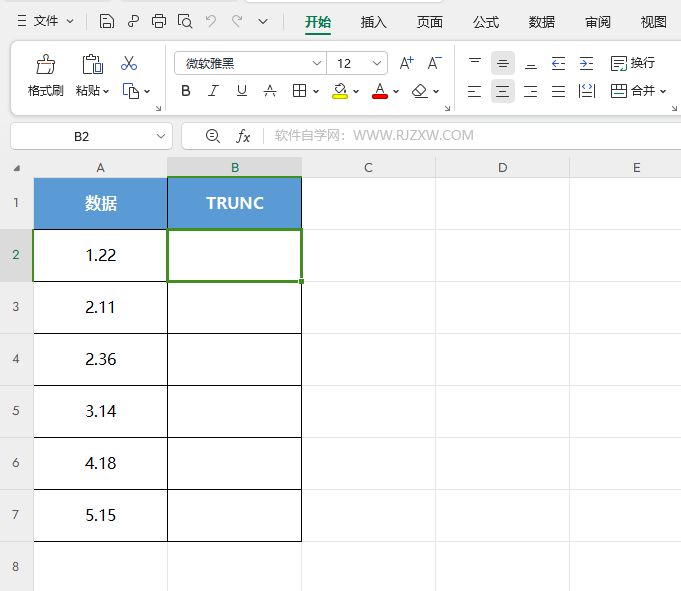Click the Insert Function fx icon
The width and height of the screenshot is (681, 591).
(243, 136)
